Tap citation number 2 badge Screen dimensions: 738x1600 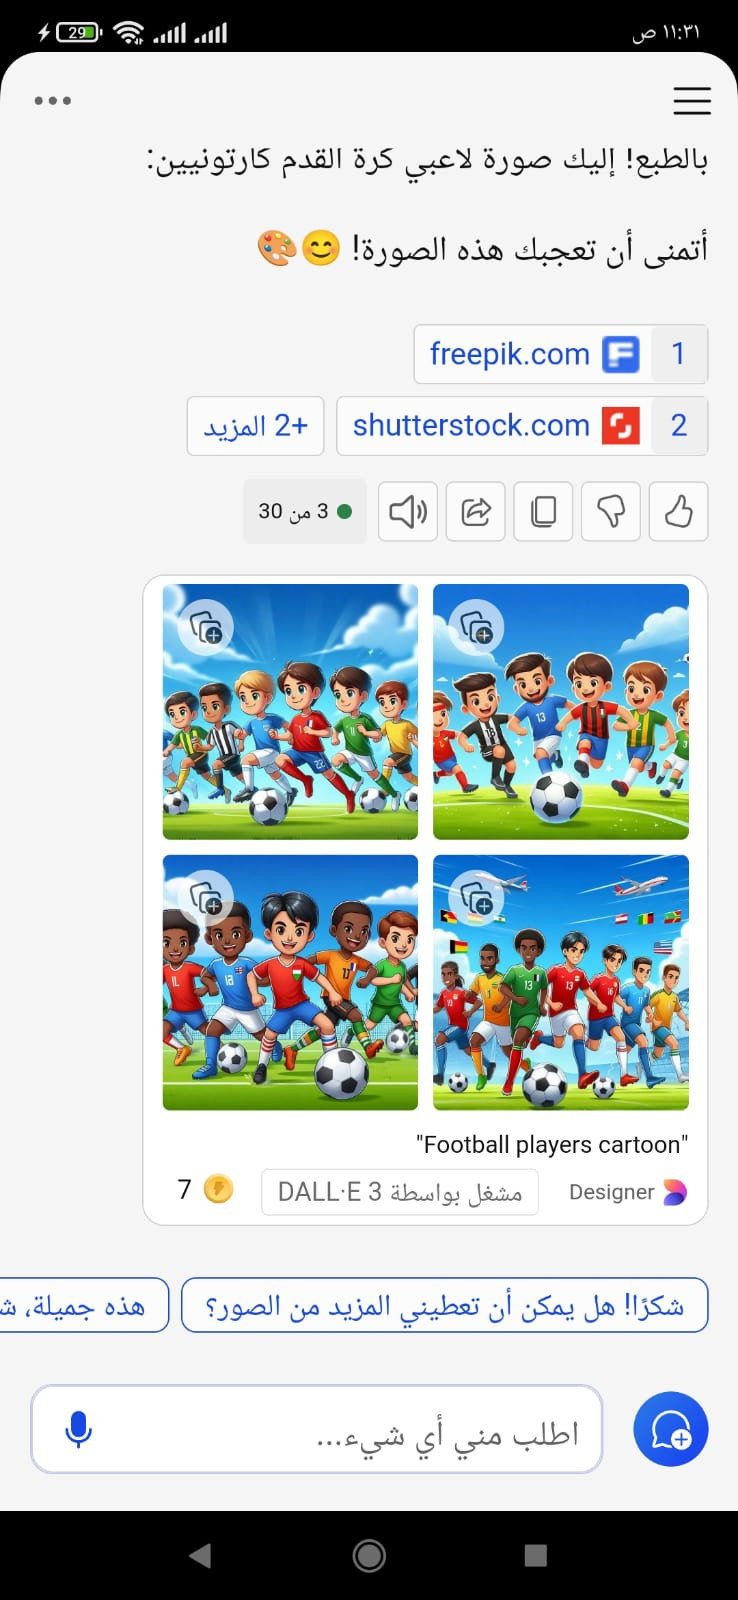pos(678,426)
